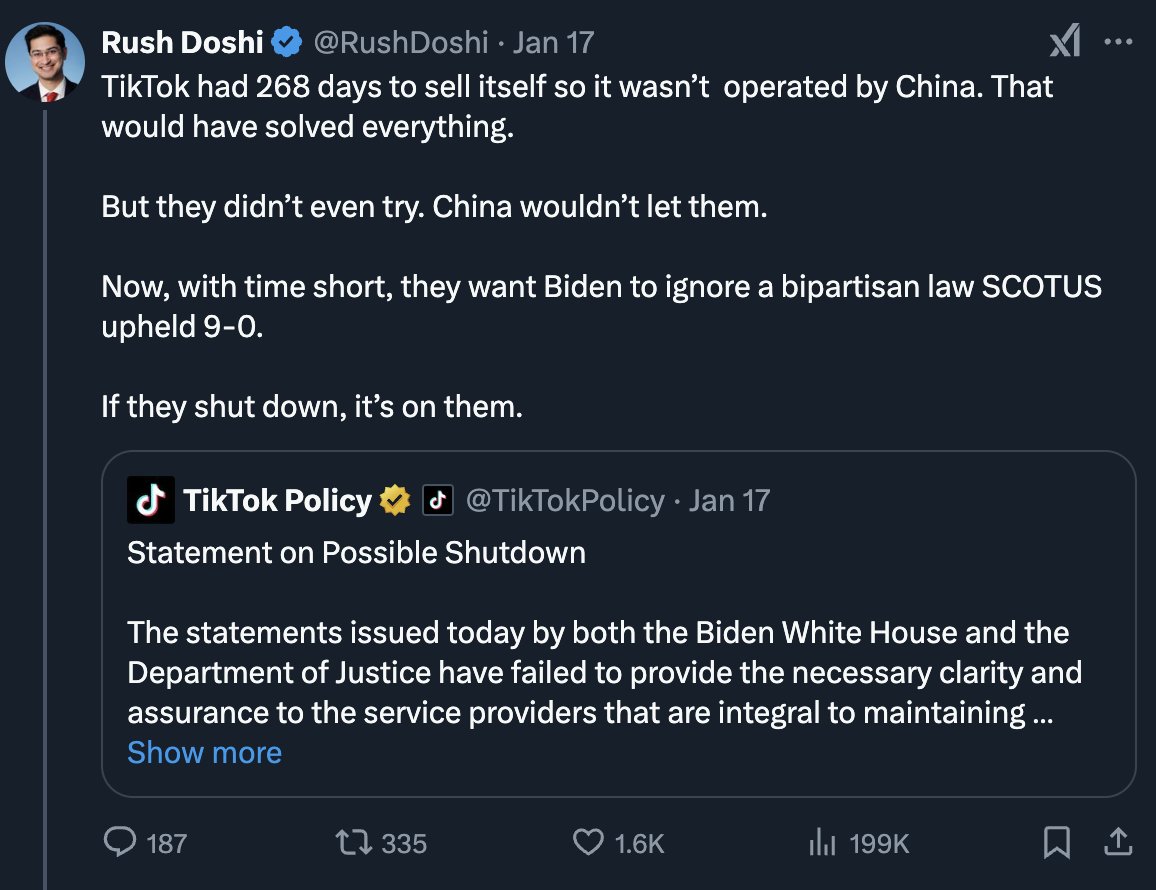Open @TikTokPolicy handle in quoted tweet

565,500
